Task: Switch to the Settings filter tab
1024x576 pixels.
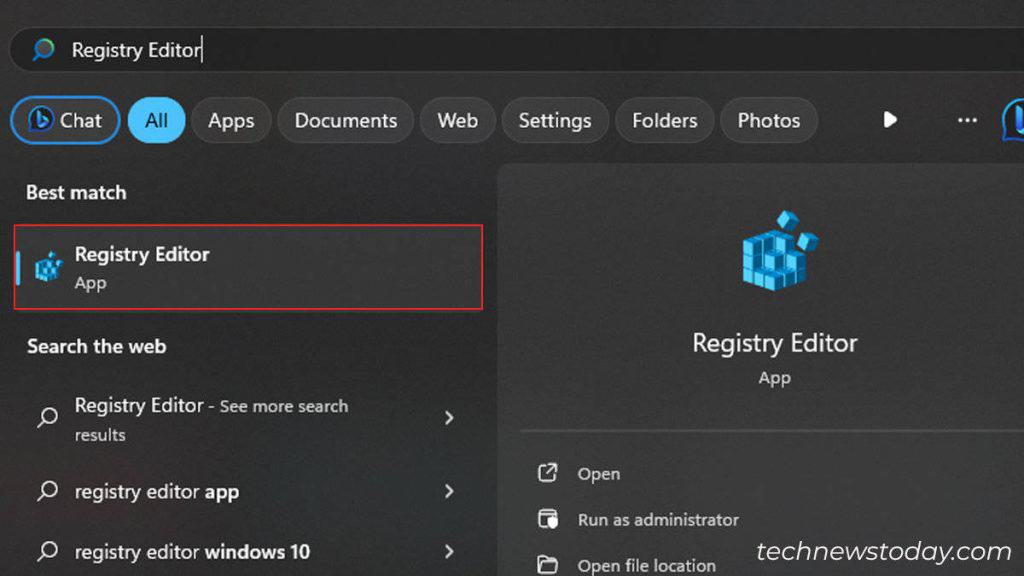Action: point(555,120)
